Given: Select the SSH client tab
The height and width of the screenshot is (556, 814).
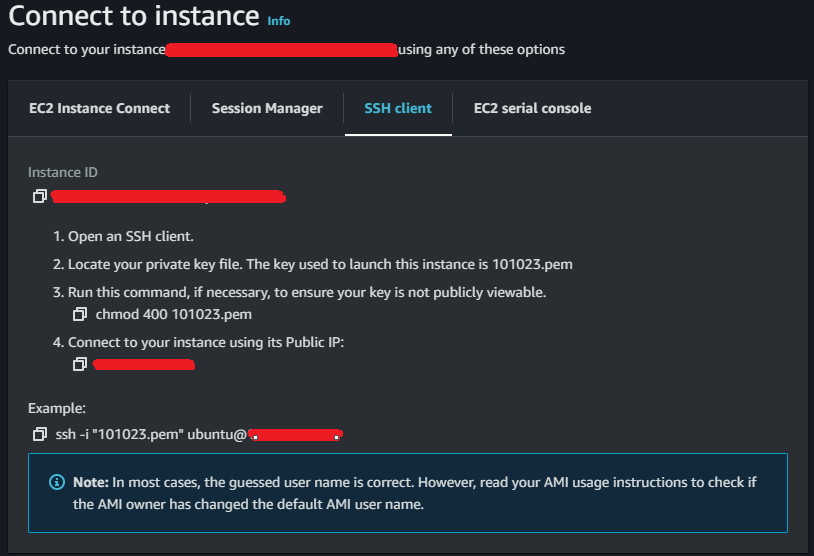Looking at the screenshot, I should [x=398, y=108].
